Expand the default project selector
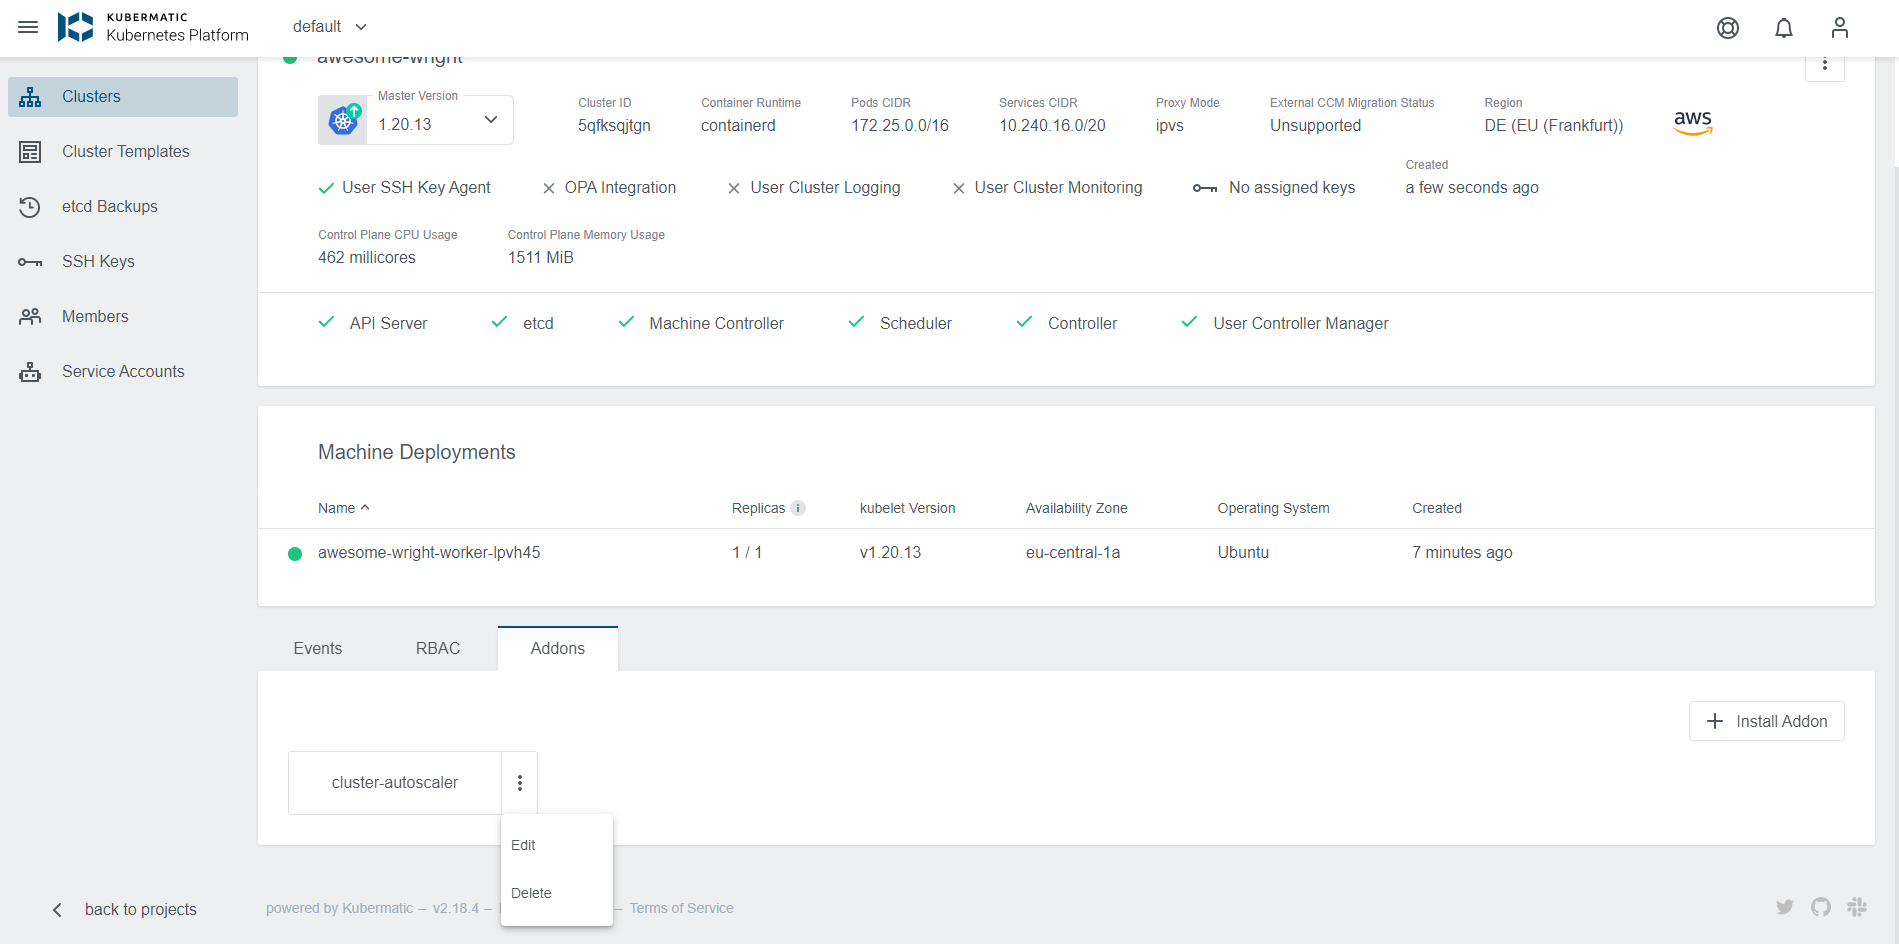 [330, 27]
